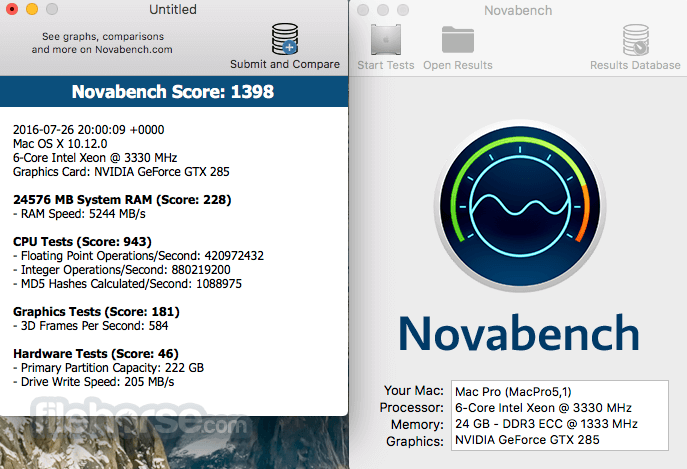Image resolution: width=687 pixels, height=469 pixels.
Task: Click the Open Results label
Action: (457, 65)
